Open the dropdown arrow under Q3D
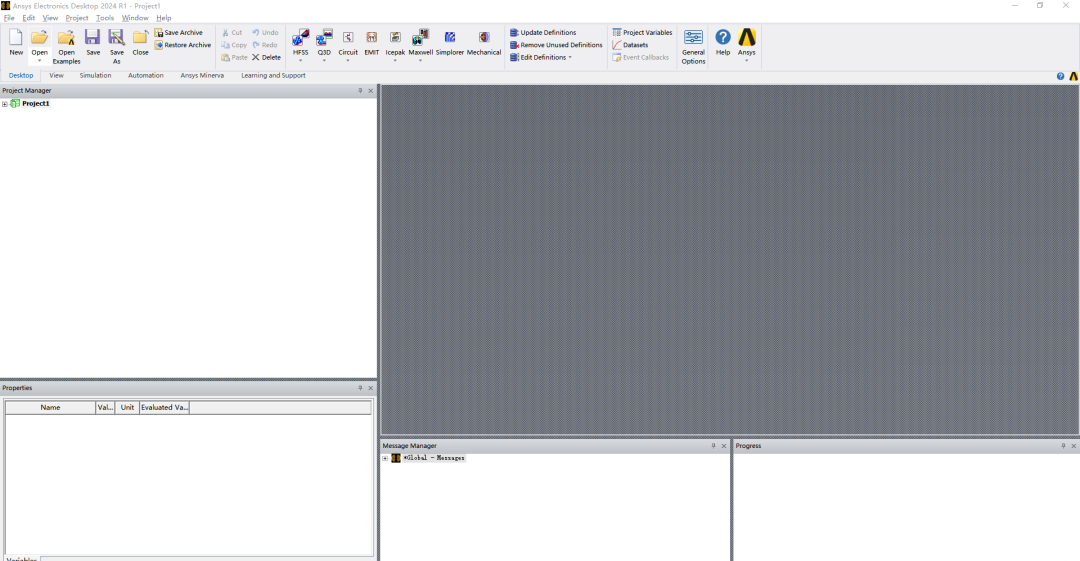 [x=324, y=61]
